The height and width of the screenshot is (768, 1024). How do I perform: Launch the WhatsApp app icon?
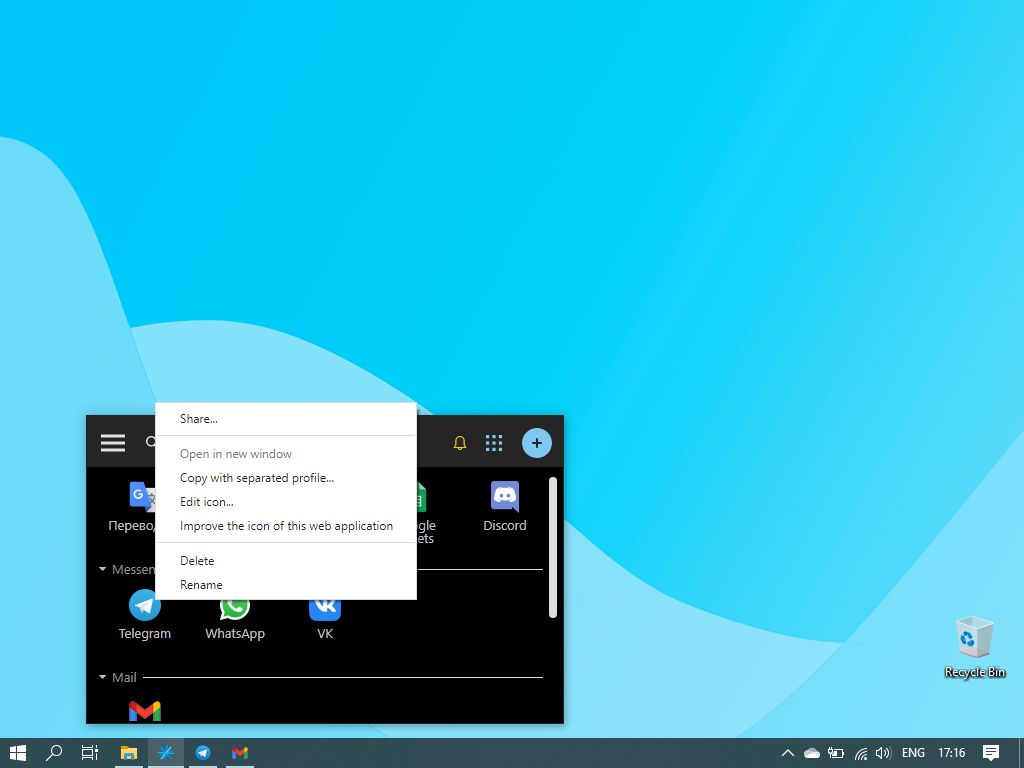(x=235, y=608)
